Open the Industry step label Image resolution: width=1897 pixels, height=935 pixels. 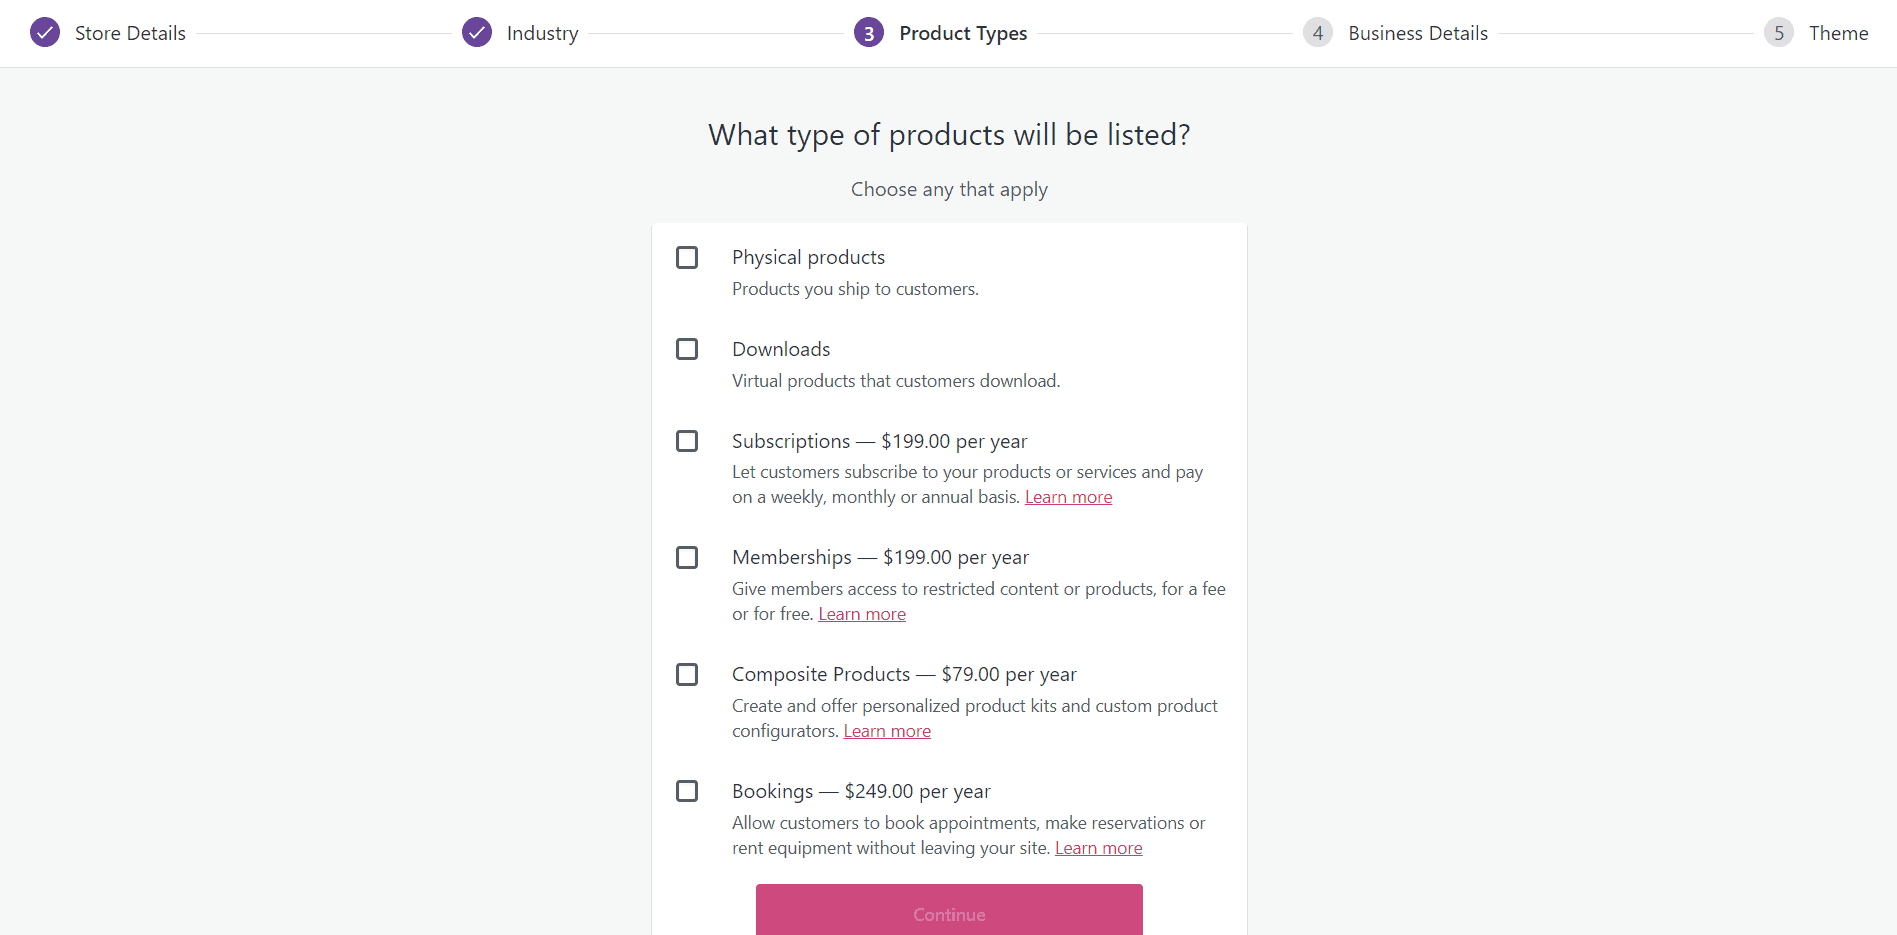point(542,33)
